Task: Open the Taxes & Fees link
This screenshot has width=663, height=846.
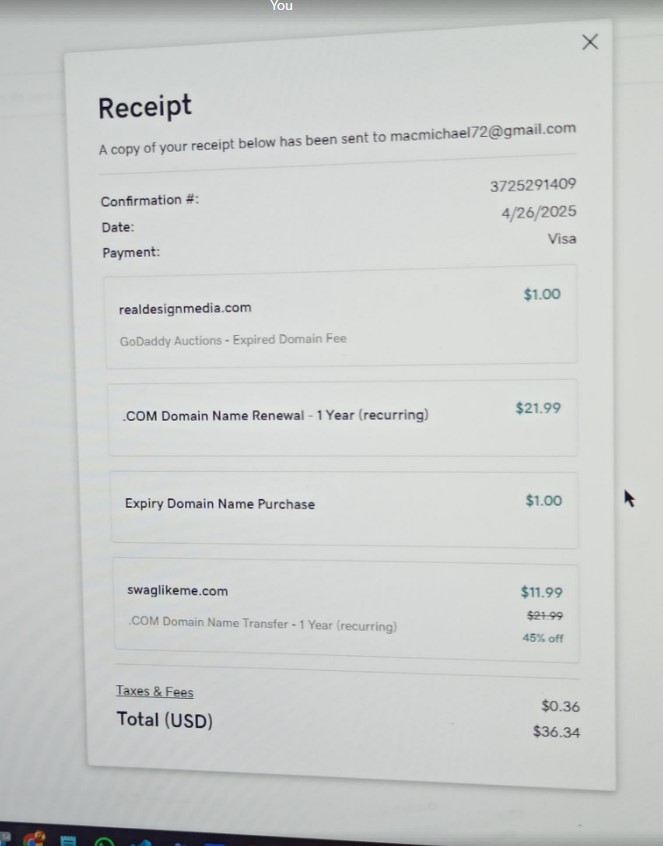Action: pyautogui.click(x=154, y=691)
